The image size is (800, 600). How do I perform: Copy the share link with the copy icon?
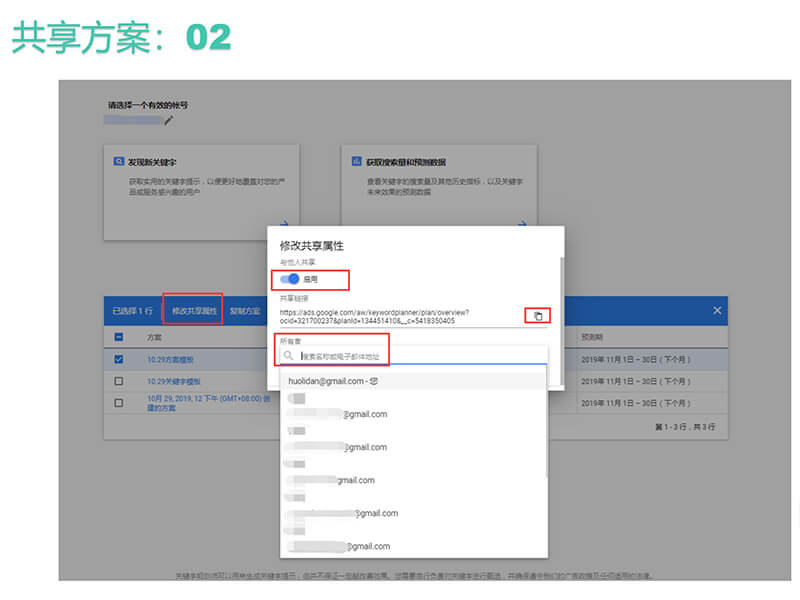538,316
